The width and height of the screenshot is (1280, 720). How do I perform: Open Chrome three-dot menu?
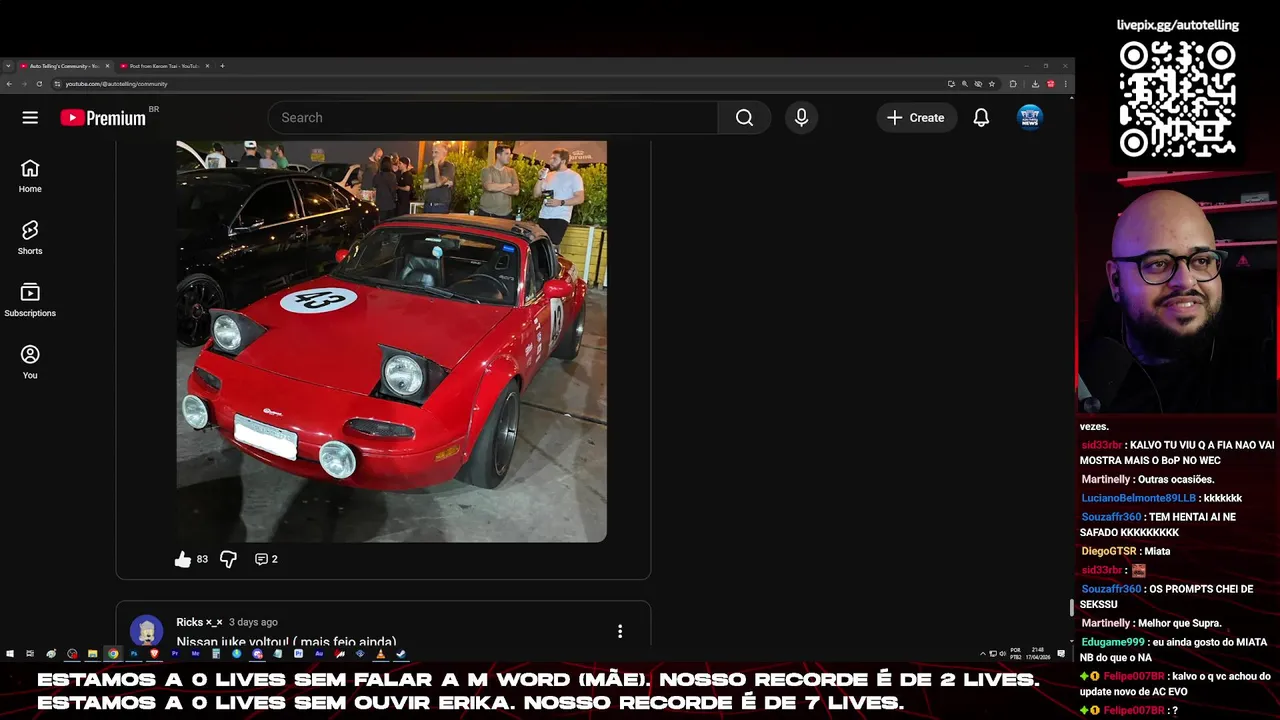(1065, 84)
